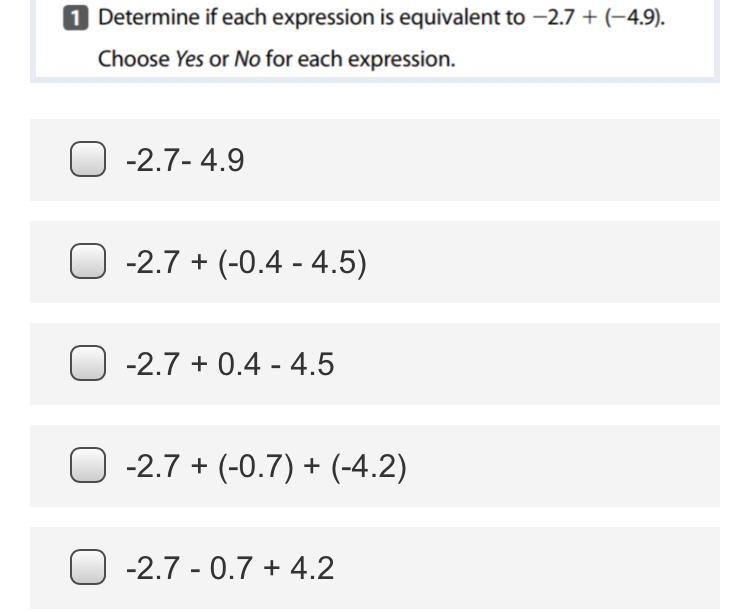Click the phrase for each expression in the instructions

click(x=360, y=59)
